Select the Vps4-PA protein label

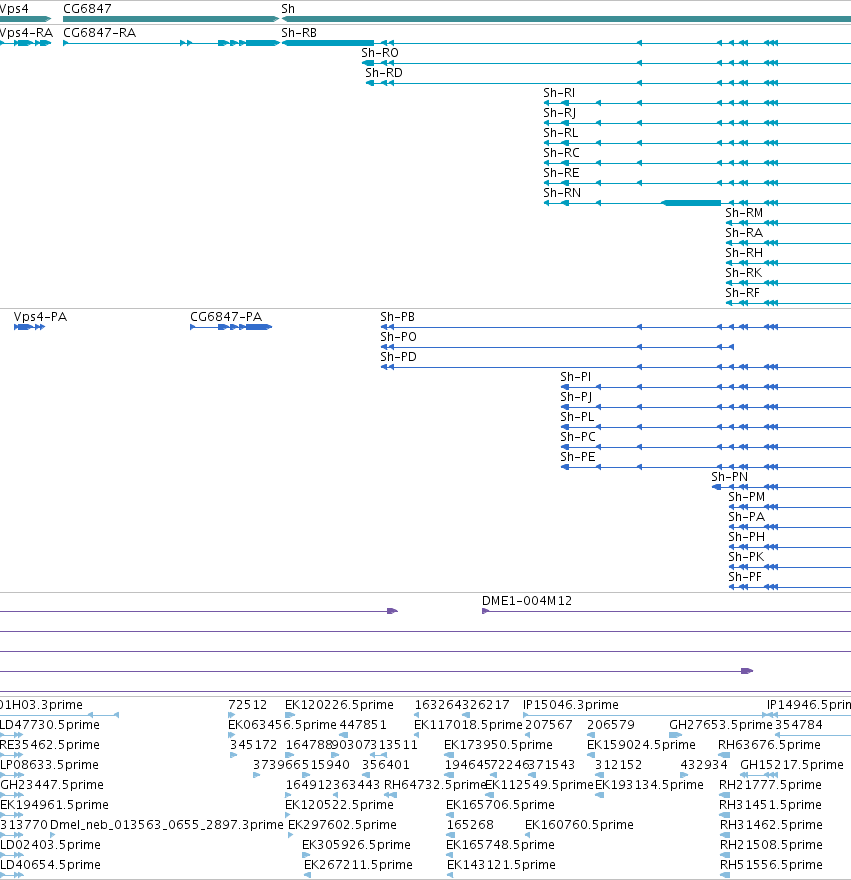tap(40, 317)
